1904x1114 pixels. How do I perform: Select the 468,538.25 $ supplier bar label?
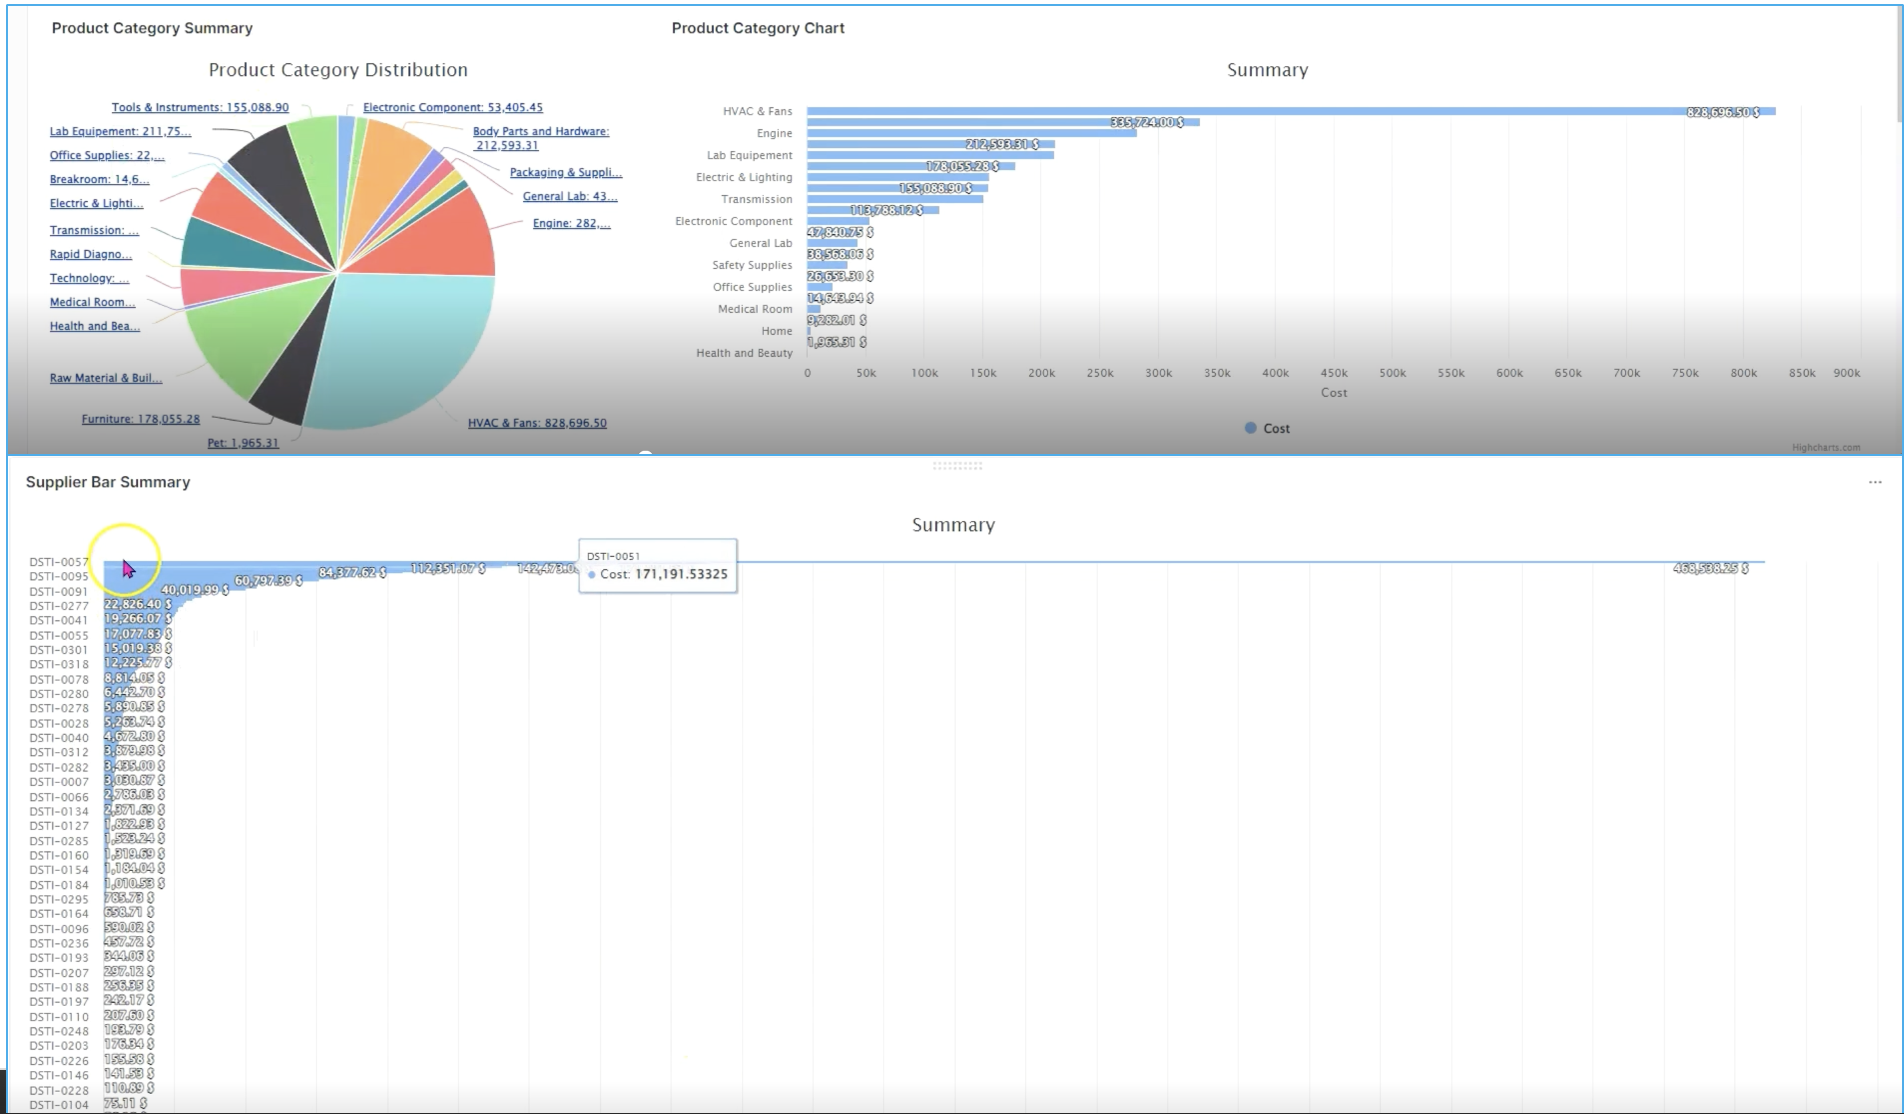point(1710,568)
